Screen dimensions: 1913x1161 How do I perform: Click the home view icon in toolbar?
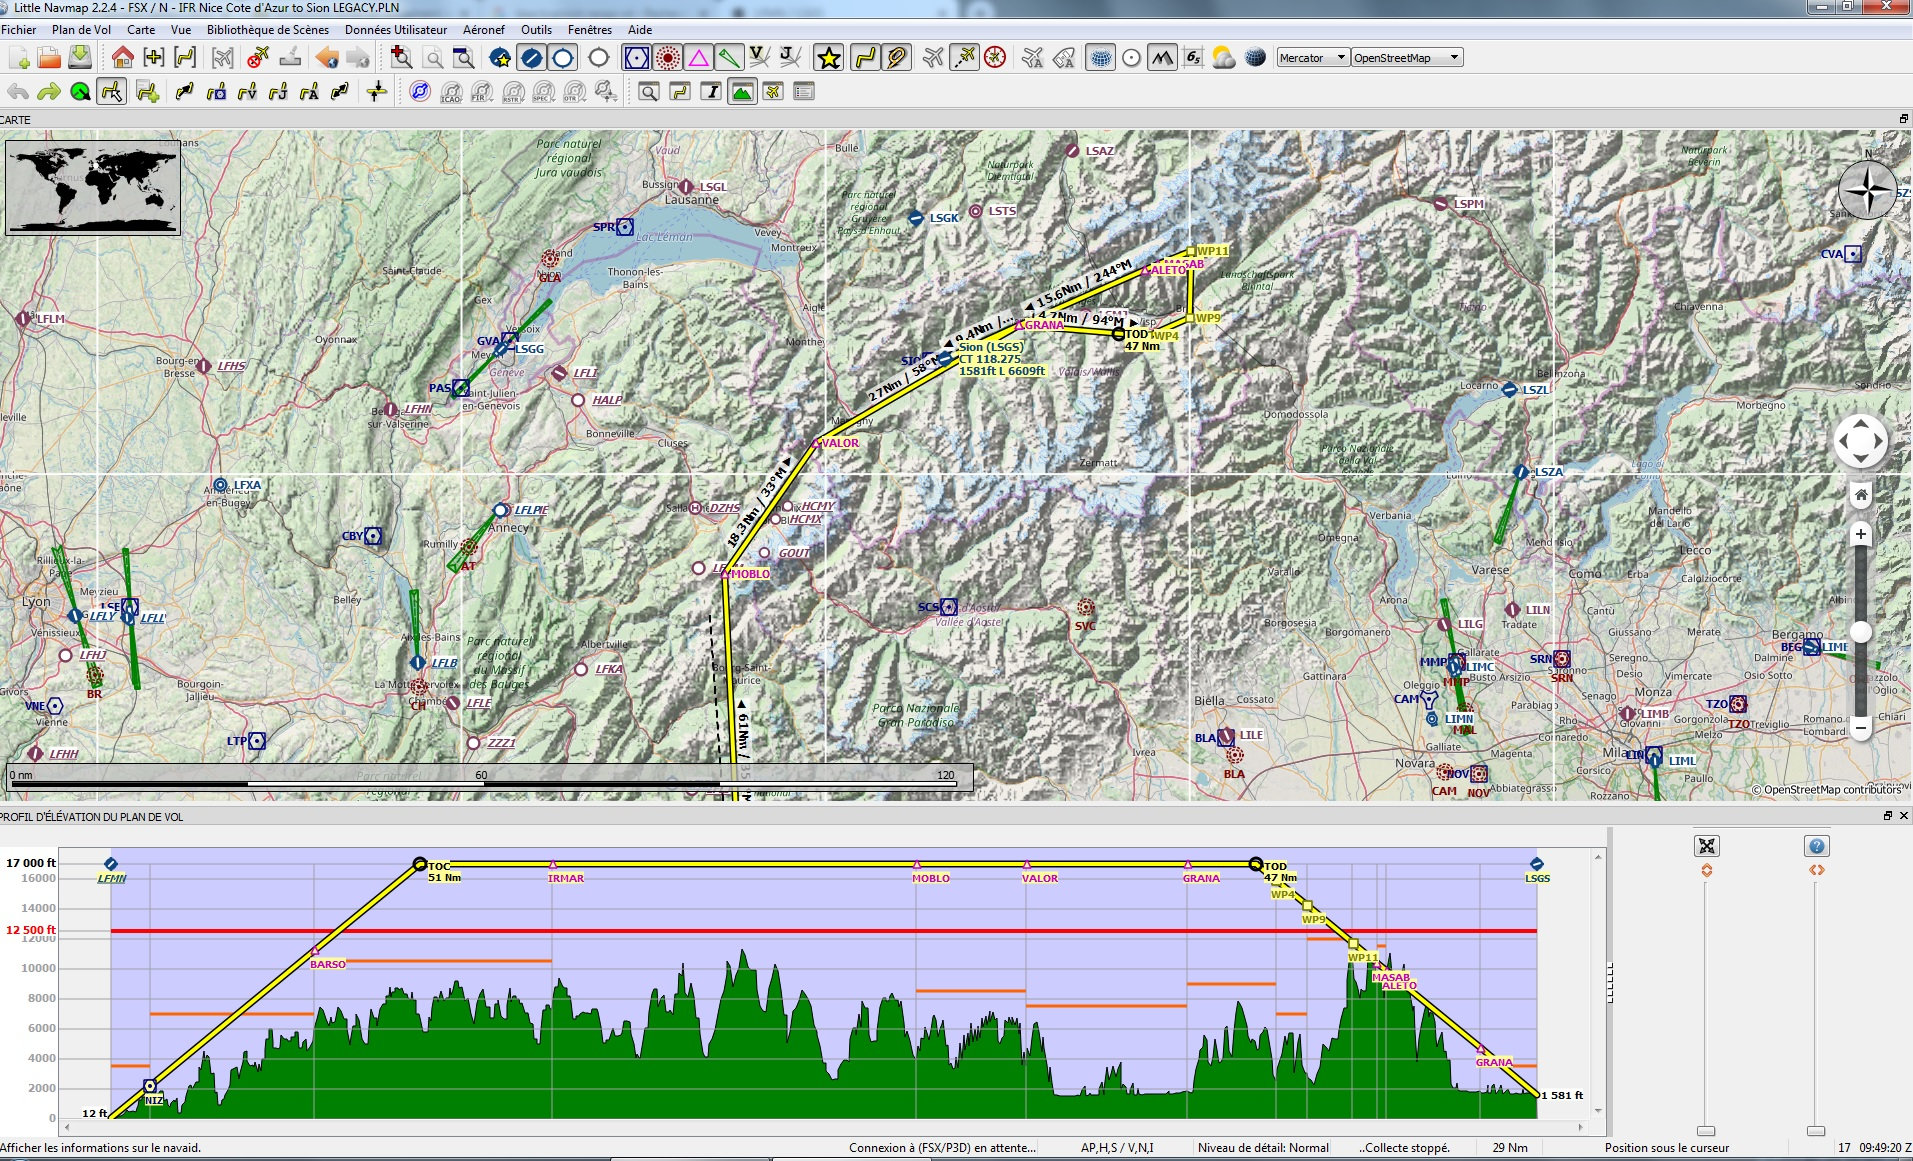pos(122,58)
